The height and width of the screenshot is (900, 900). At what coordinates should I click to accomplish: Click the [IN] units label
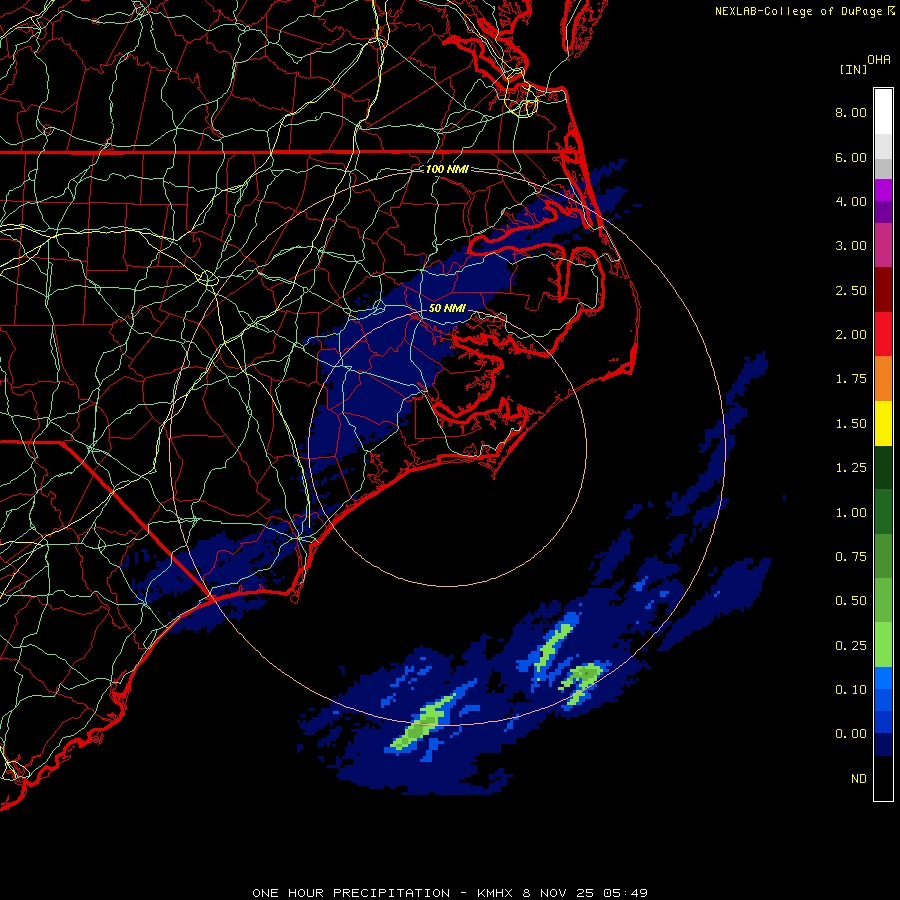[x=853, y=69]
